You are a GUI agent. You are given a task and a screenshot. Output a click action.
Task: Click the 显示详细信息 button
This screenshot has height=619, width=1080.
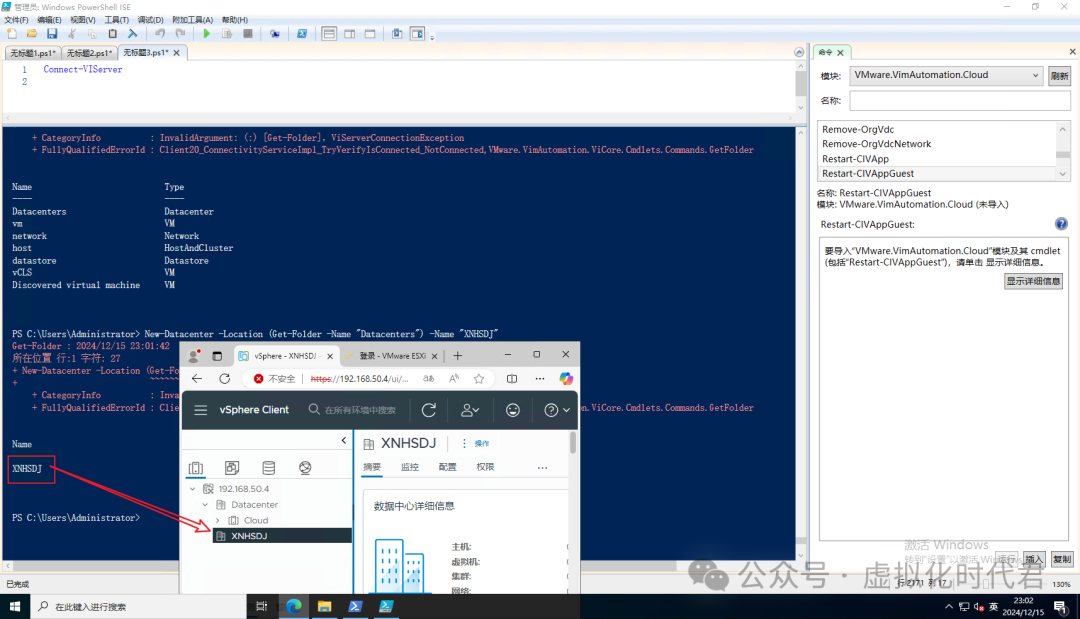pyautogui.click(x=1033, y=281)
